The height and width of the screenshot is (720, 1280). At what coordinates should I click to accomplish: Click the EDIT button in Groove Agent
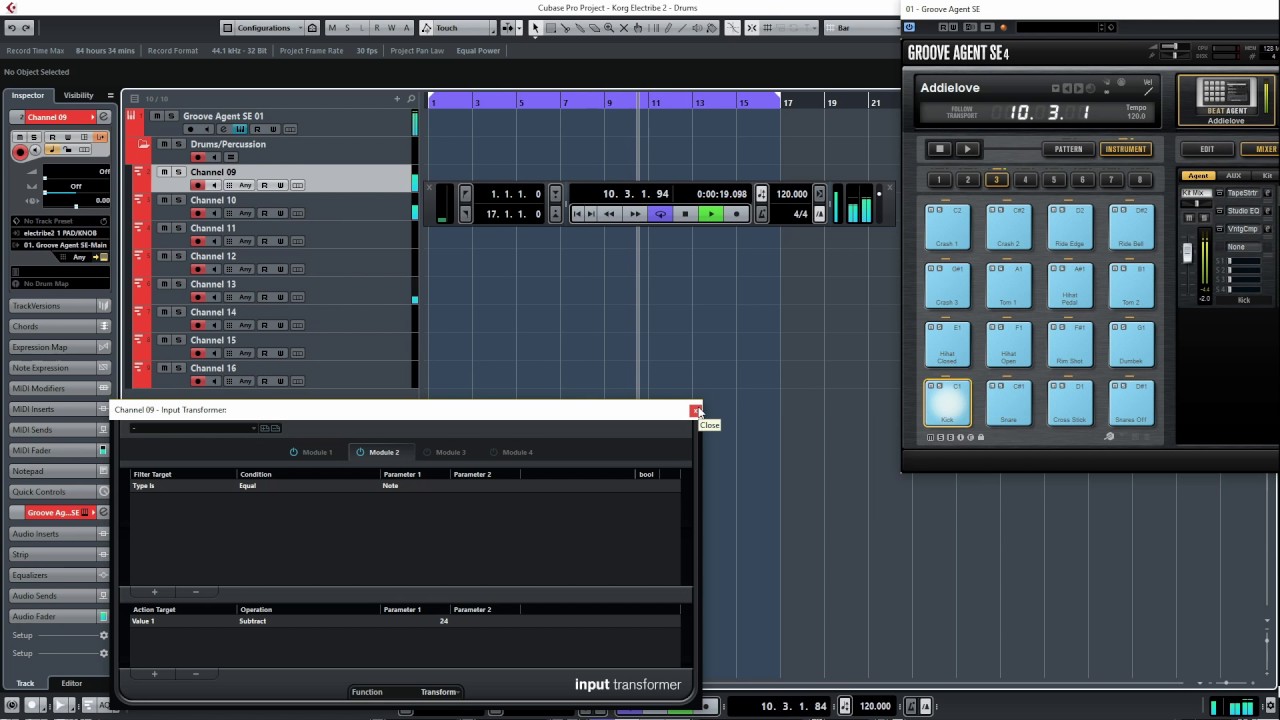1207,149
